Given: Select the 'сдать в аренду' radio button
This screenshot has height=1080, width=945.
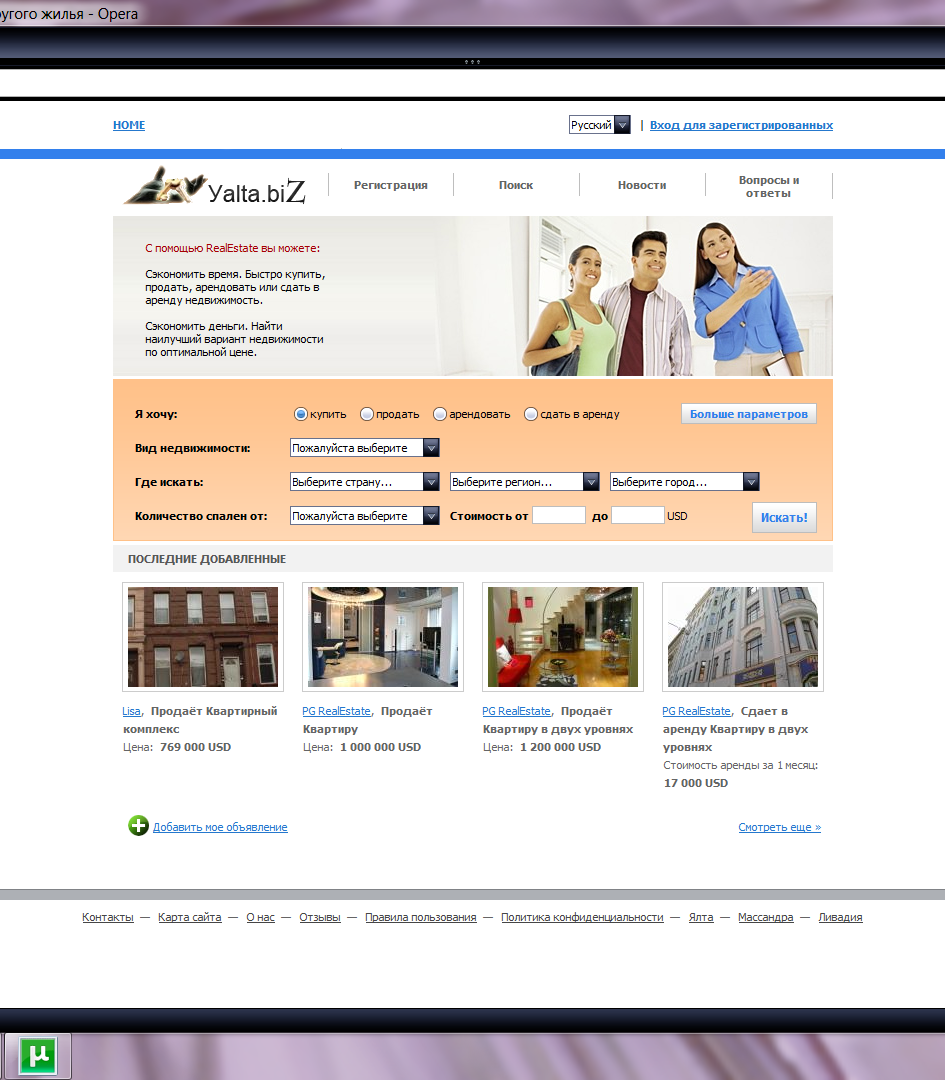Looking at the screenshot, I should 530,414.
